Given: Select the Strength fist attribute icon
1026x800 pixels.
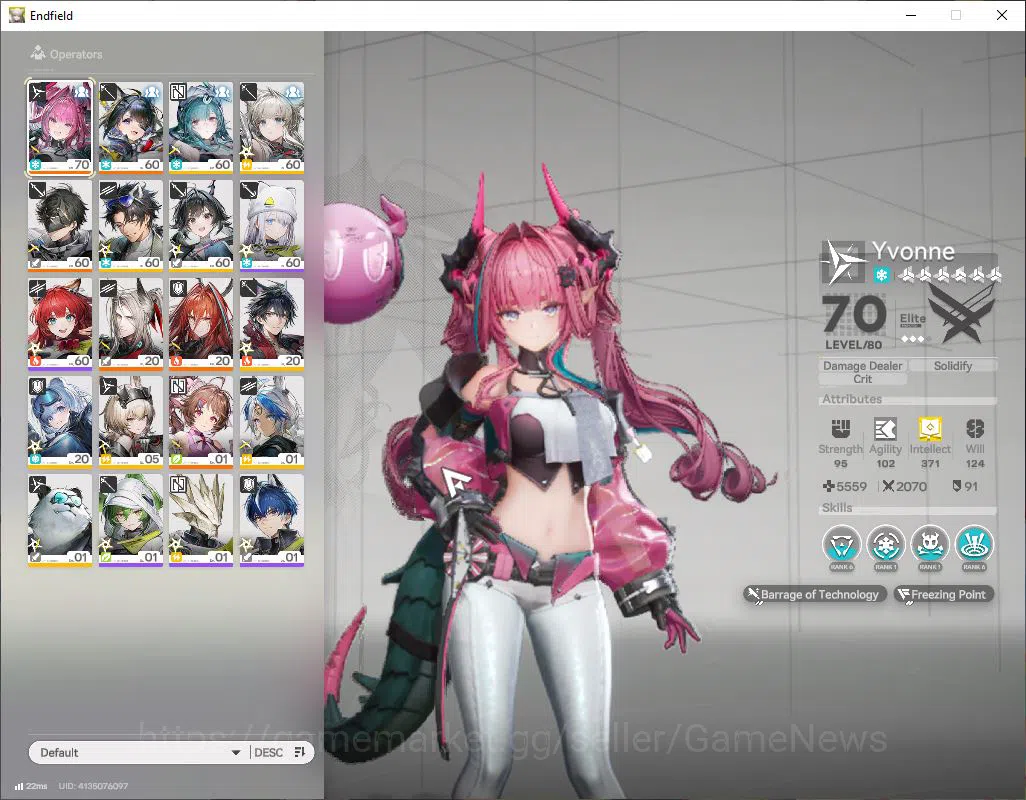Looking at the screenshot, I should coord(840,428).
